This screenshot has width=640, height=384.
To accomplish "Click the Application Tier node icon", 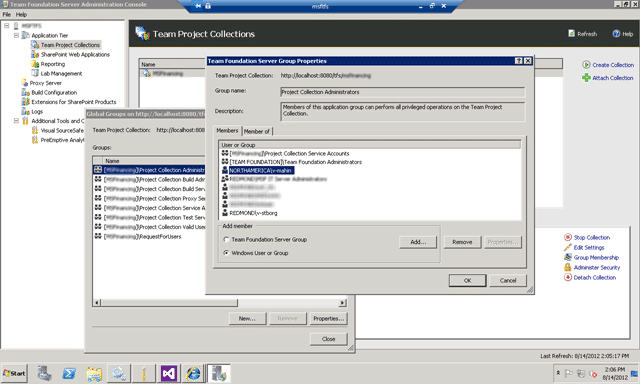I will 25,35.
